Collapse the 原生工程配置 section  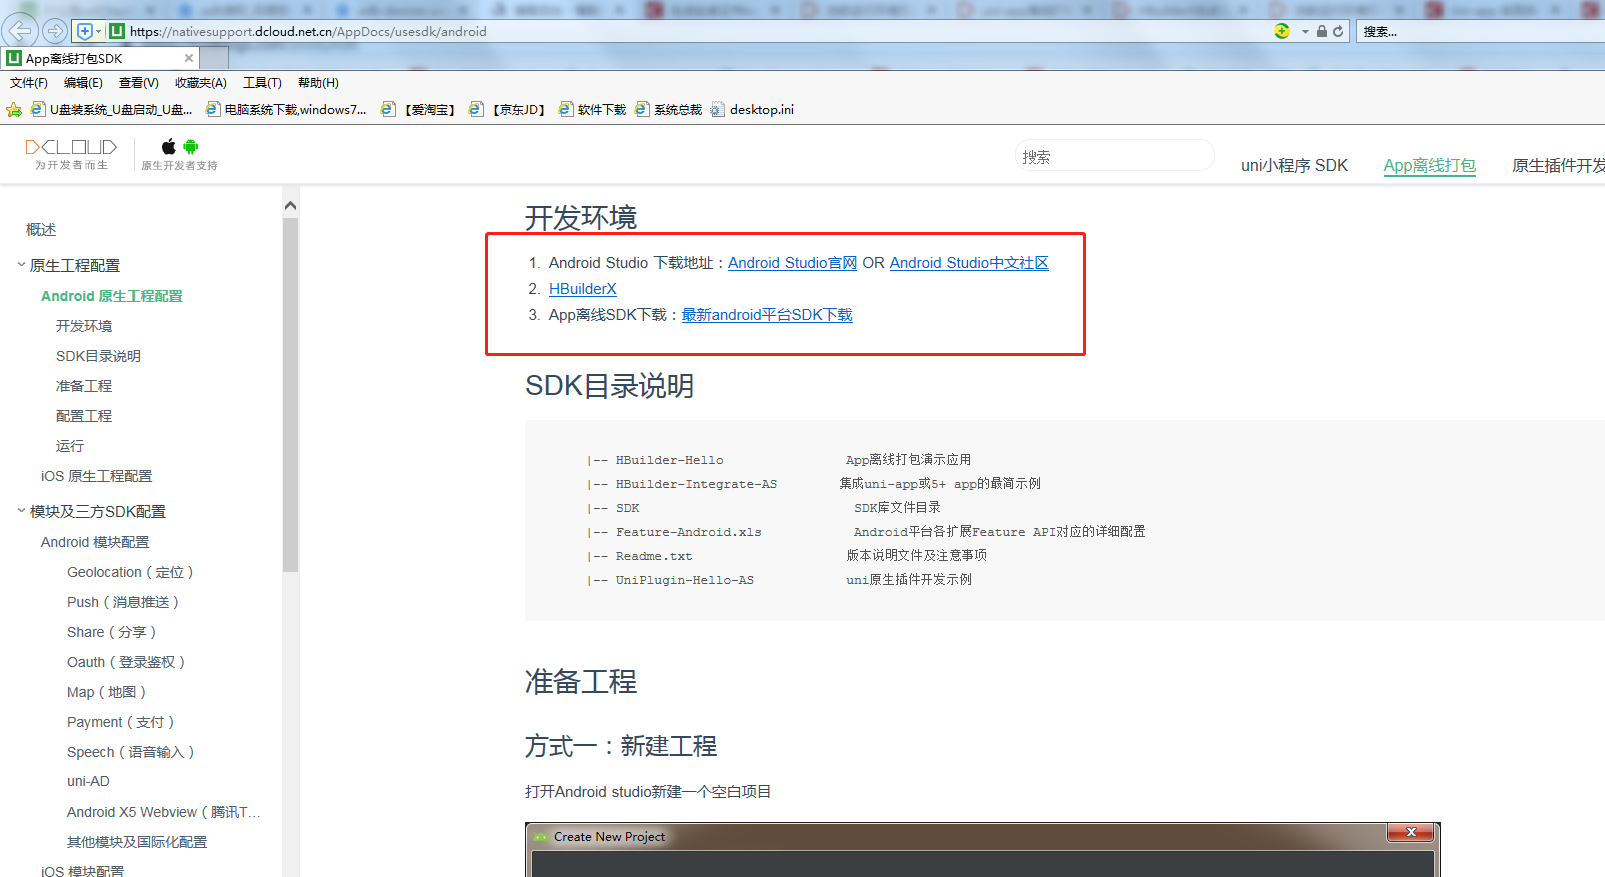click(x=21, y=265)
